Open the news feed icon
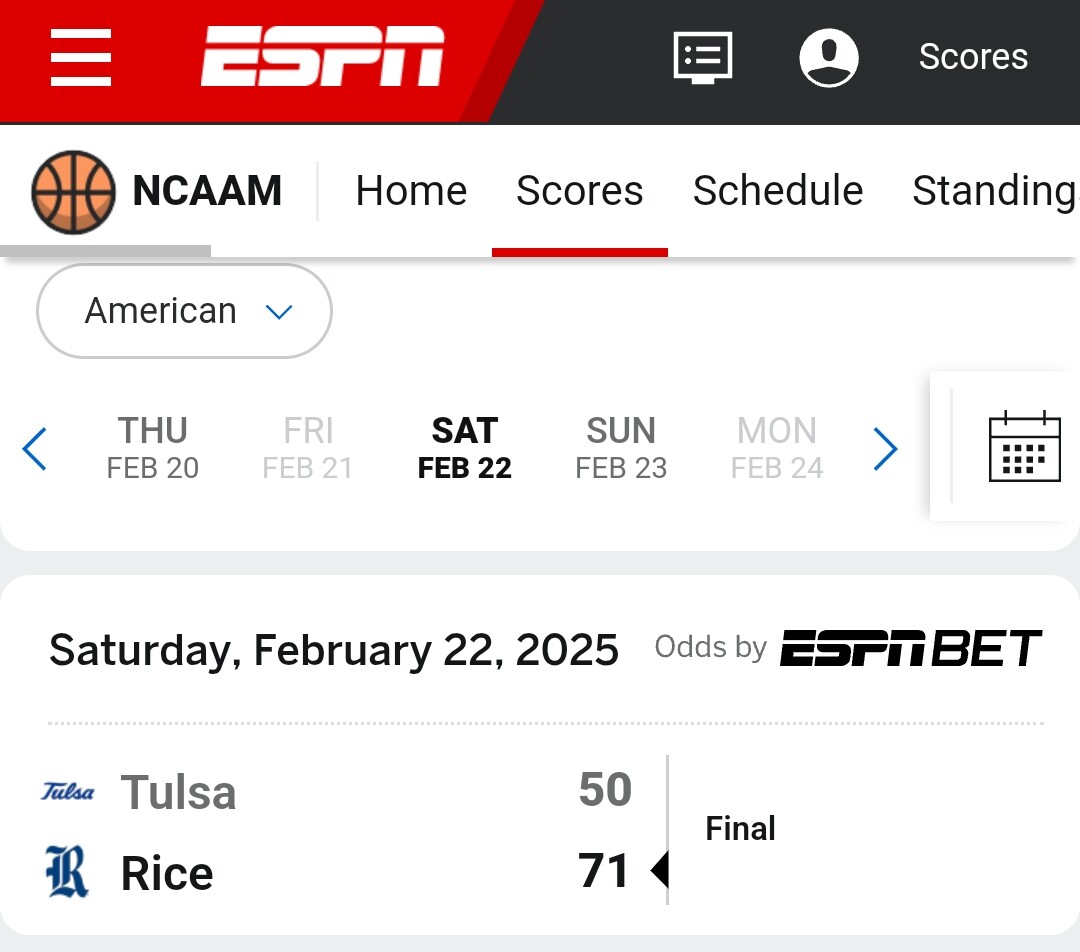The image size is (1080, 952). click(702, 57)
